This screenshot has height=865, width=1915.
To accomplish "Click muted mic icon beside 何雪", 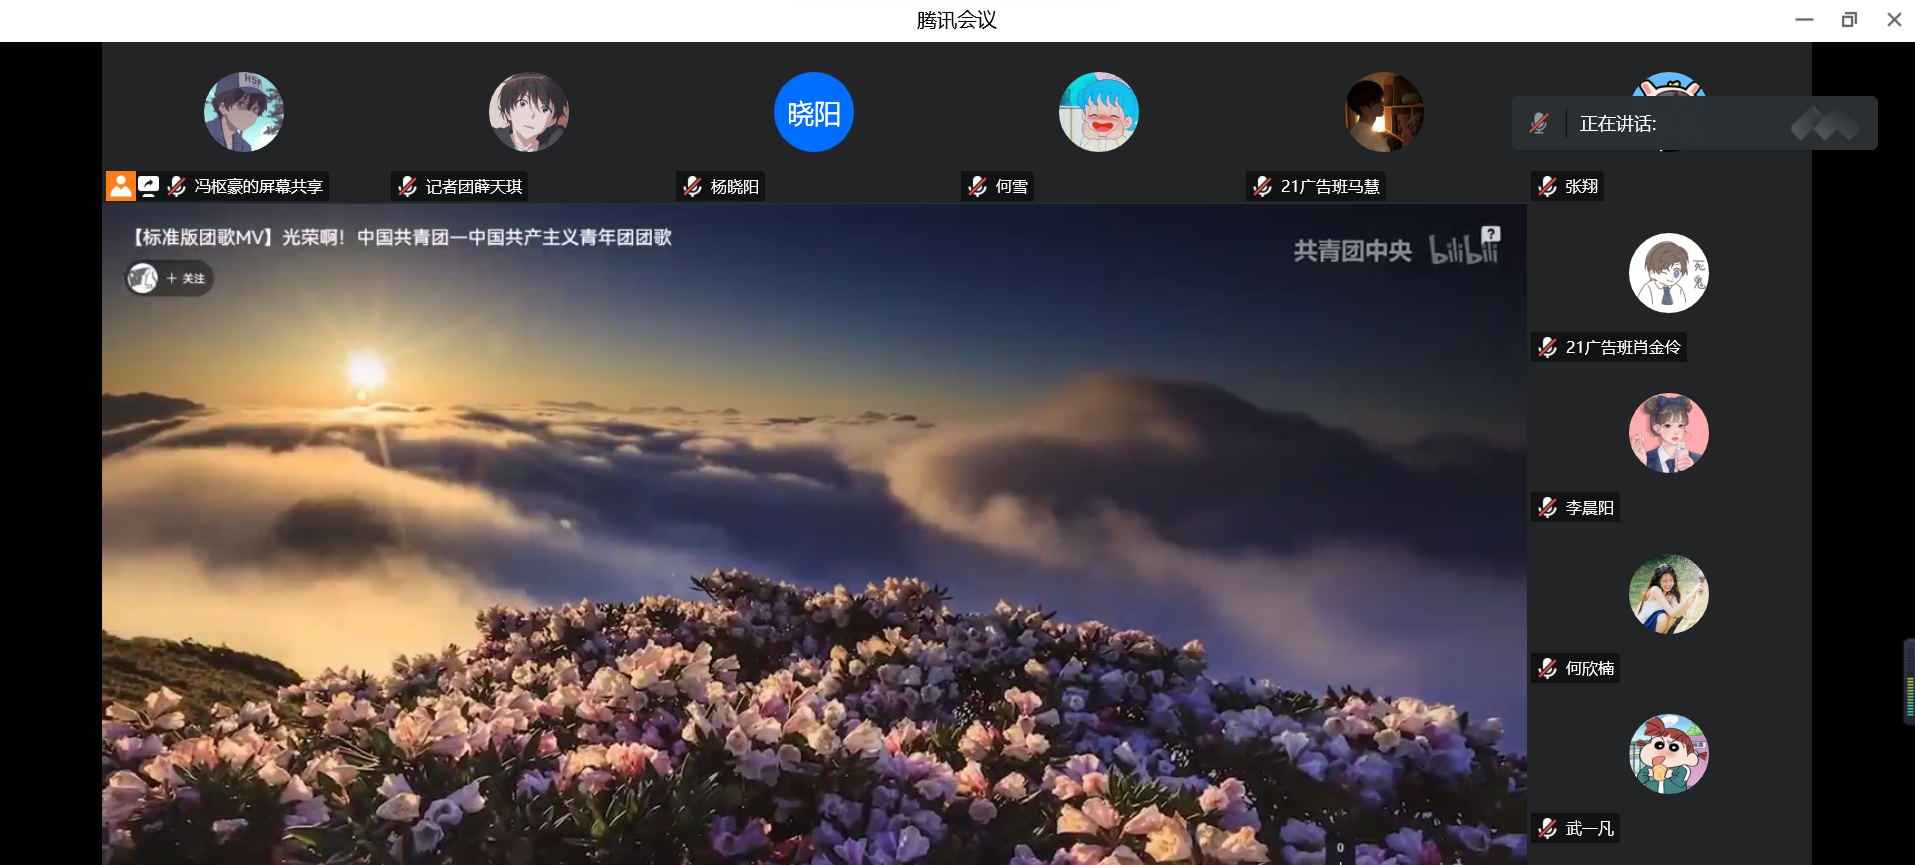I will coord(977,186).
